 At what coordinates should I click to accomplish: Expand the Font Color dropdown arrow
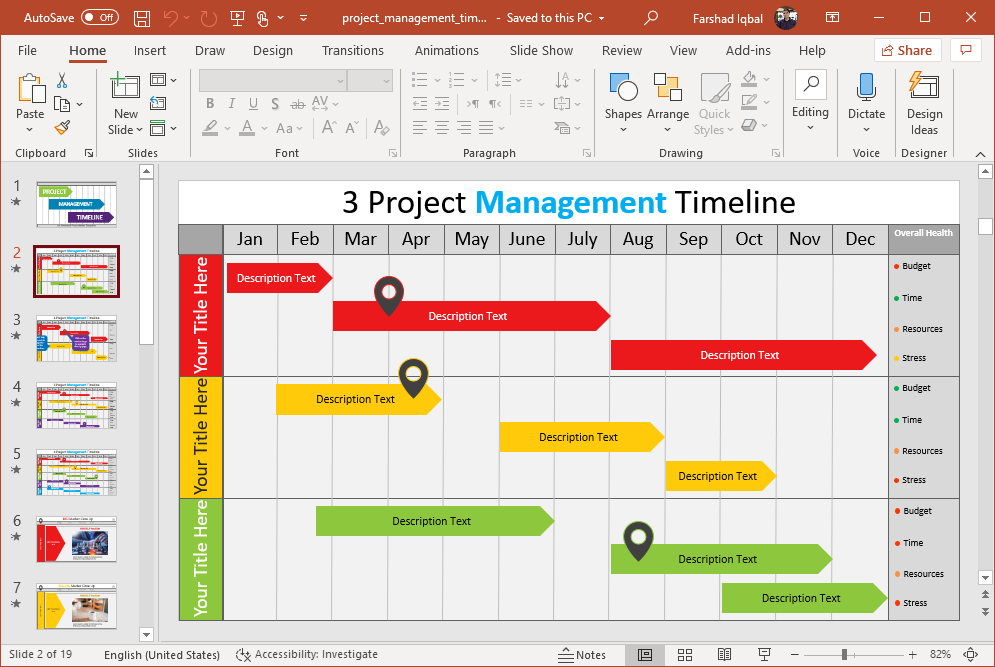[263, 128]
